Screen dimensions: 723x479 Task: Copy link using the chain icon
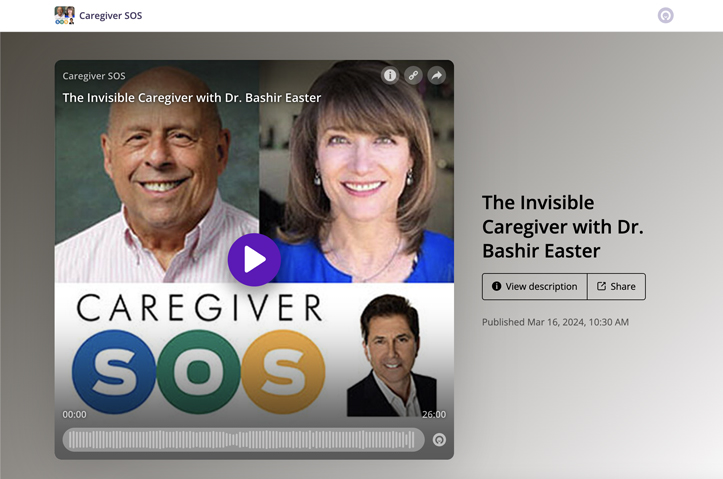414,75
